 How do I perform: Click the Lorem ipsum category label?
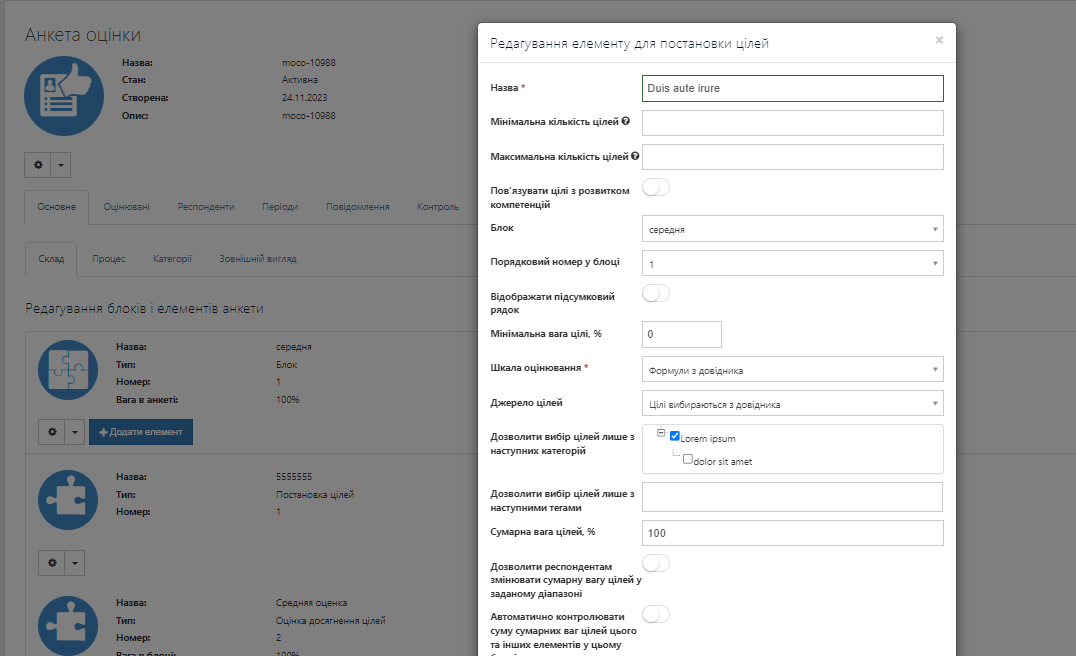[x=707, y=438]
